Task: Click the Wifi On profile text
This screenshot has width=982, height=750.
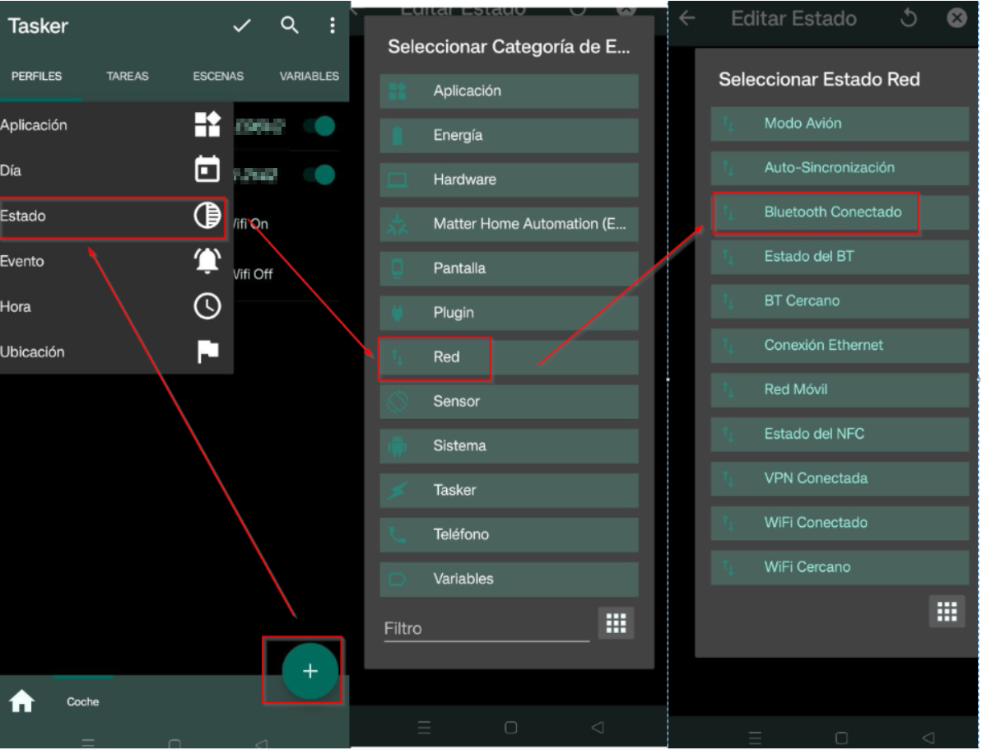Action: click(251, 224)
